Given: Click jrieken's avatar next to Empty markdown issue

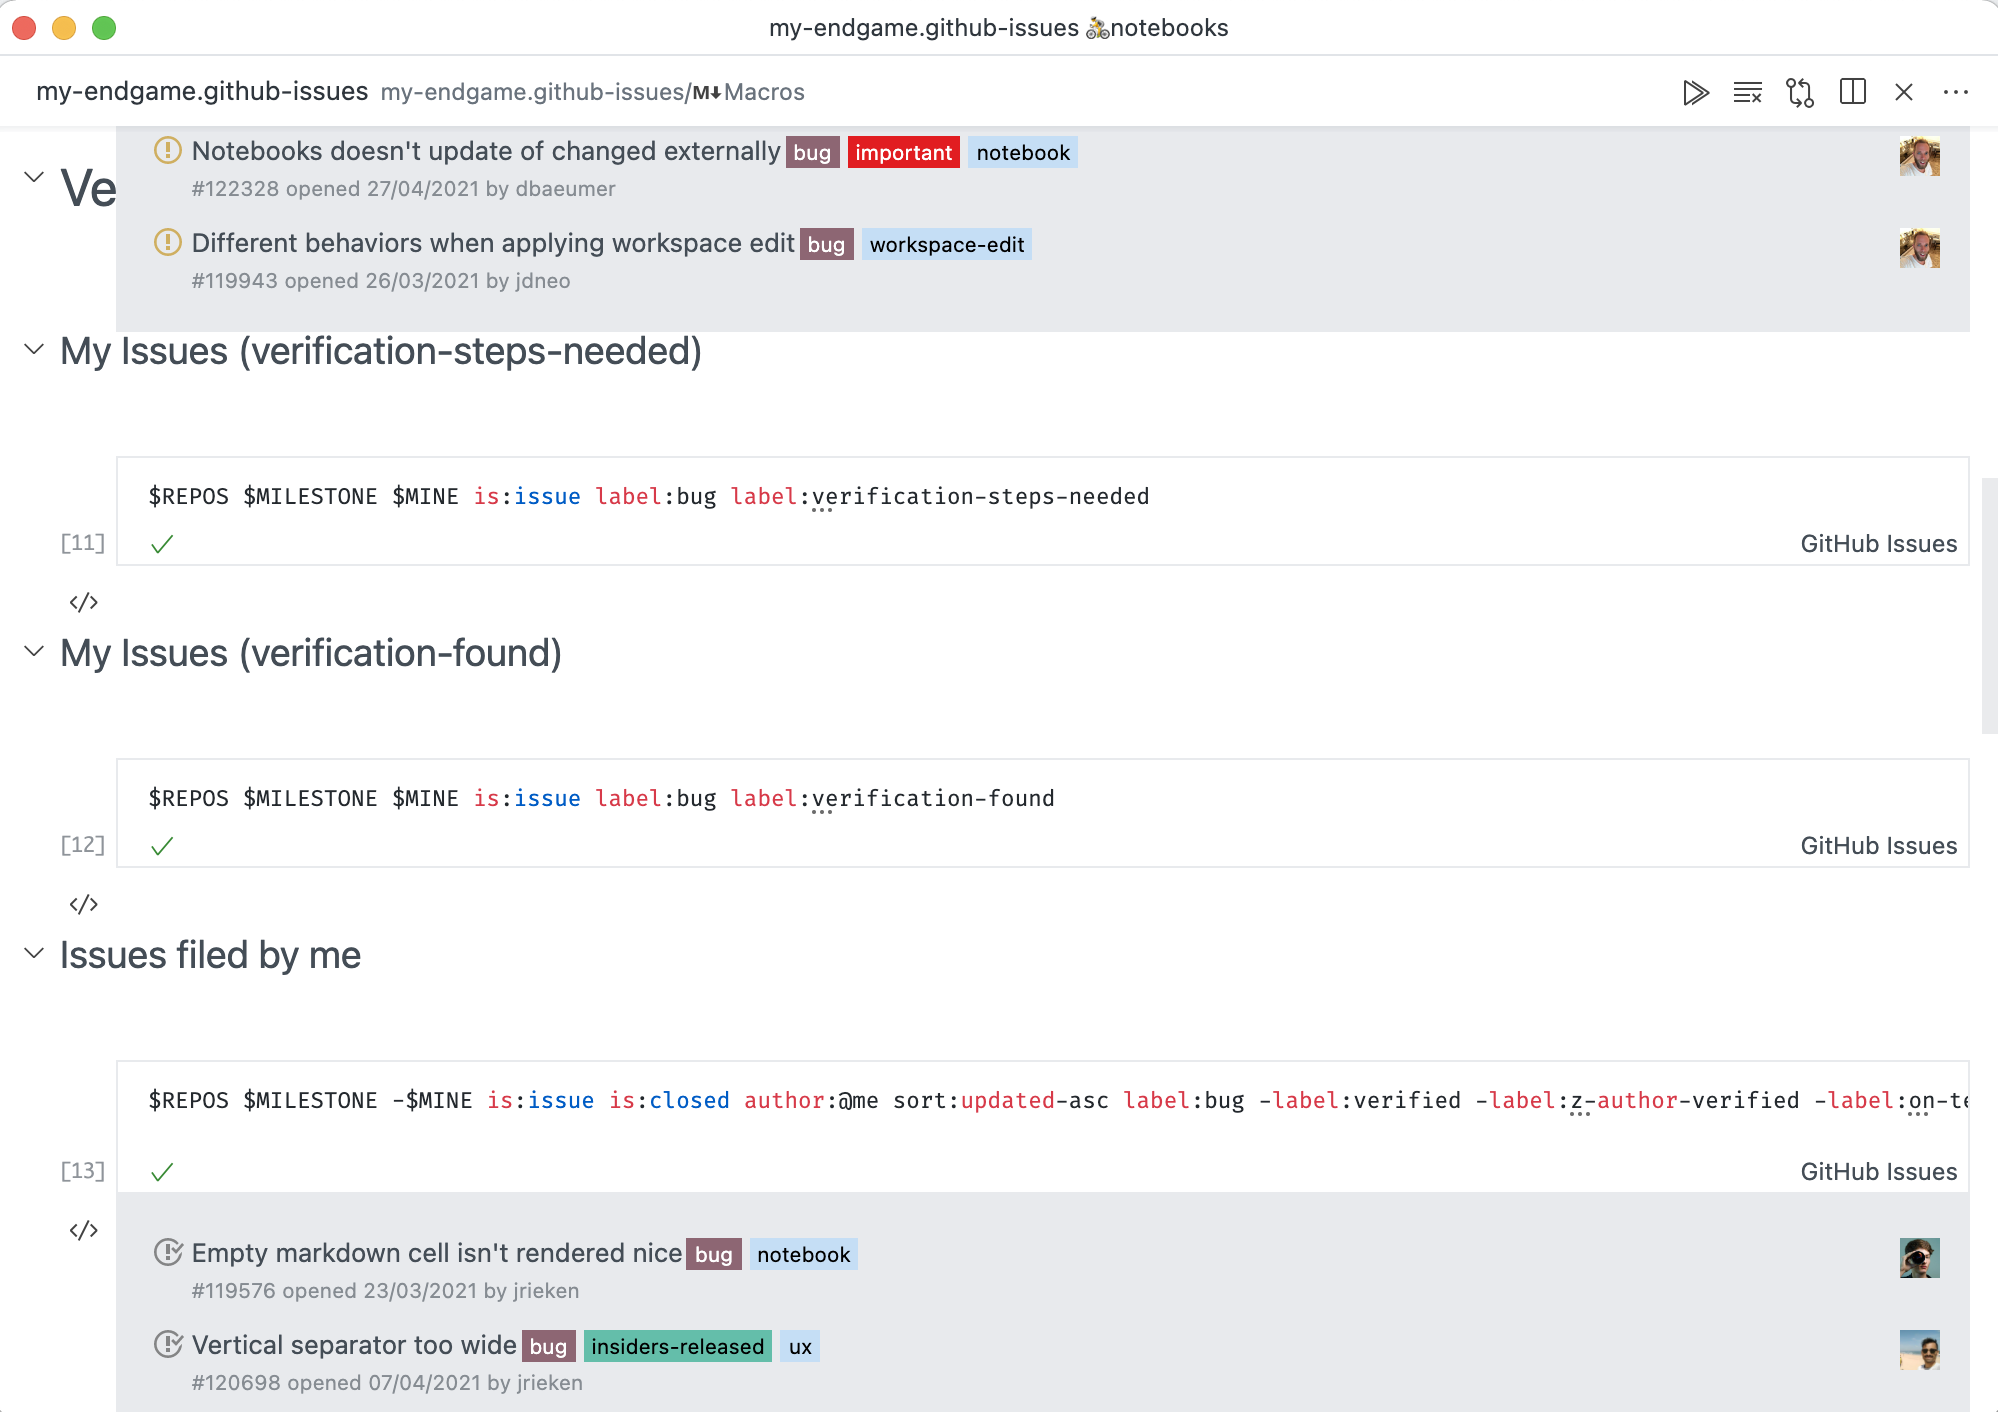Looking at the screenshot, I should tap(1919, 1260).
